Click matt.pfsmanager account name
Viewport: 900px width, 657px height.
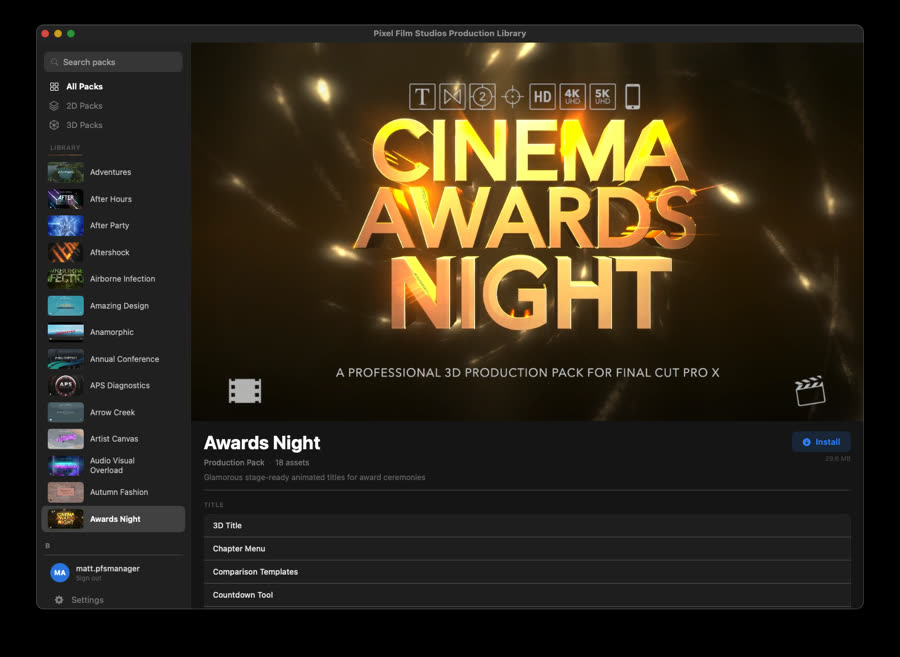(108, 569)
